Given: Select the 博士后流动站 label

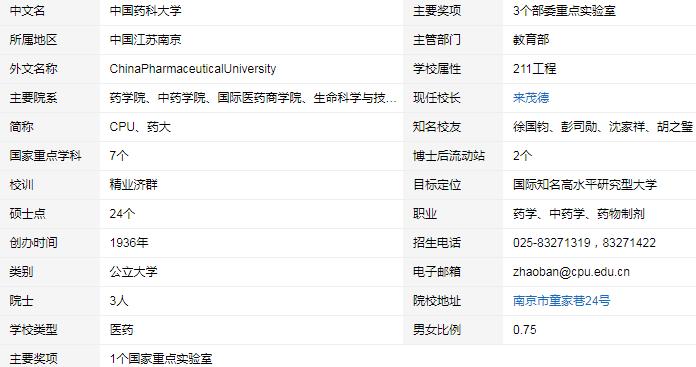Looking at the screenshot, I should coord(449,155).
